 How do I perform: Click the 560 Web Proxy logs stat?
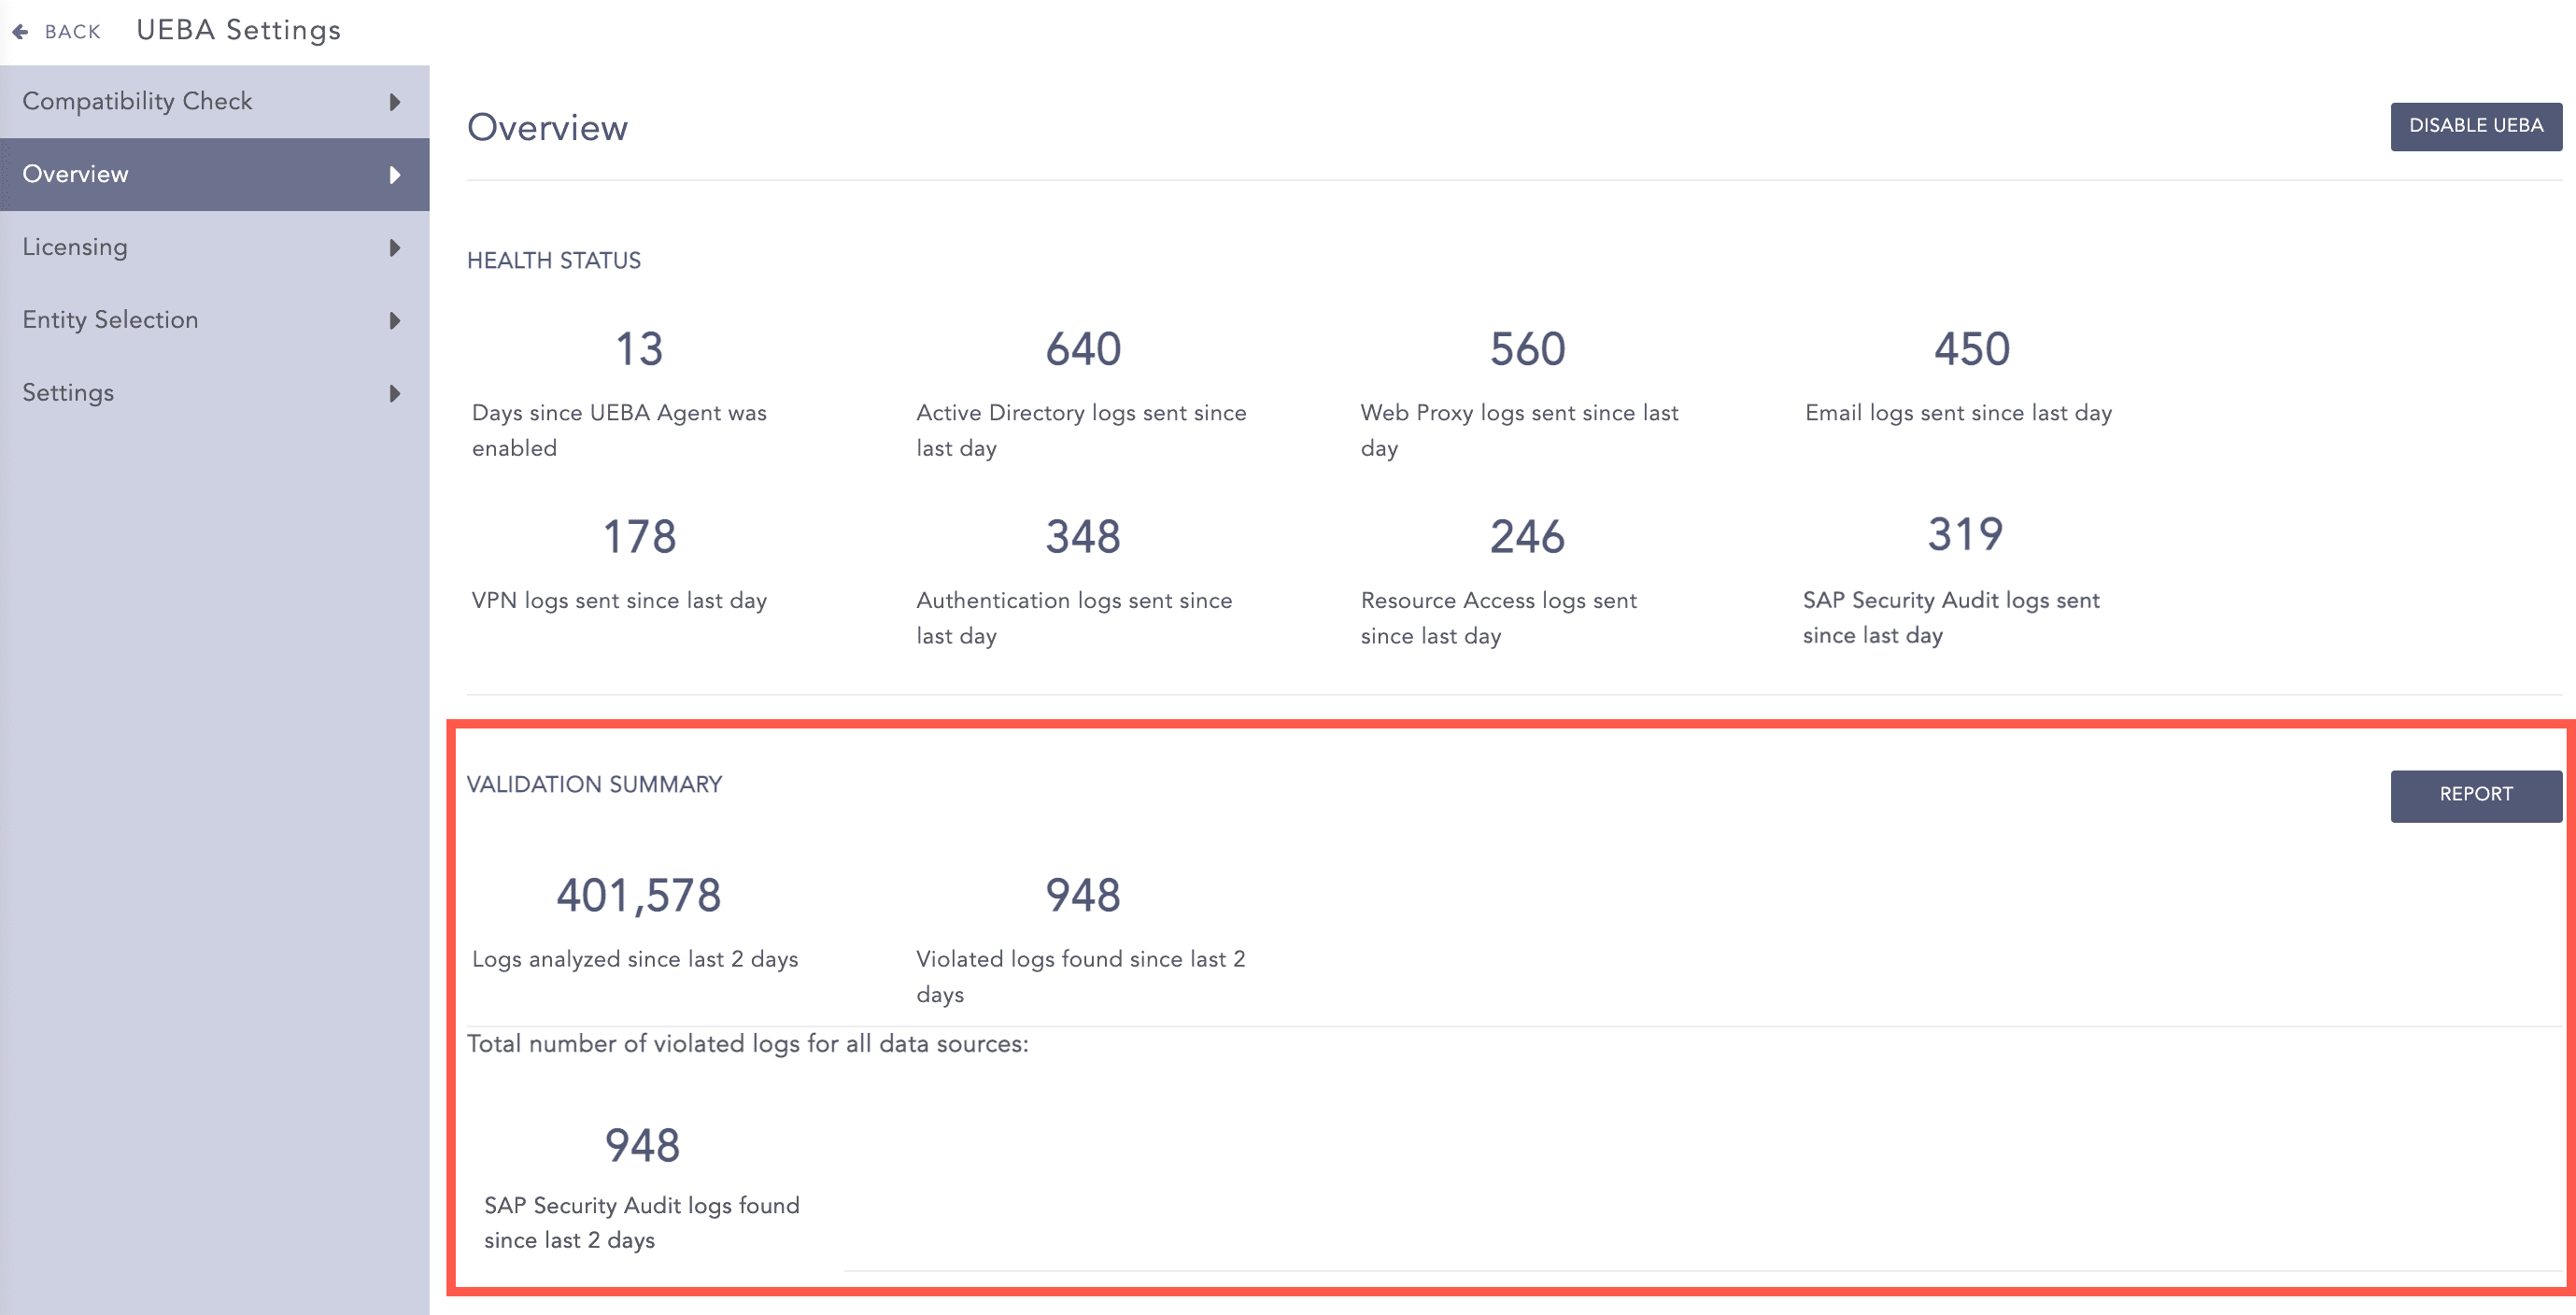tap(1527, 349)
